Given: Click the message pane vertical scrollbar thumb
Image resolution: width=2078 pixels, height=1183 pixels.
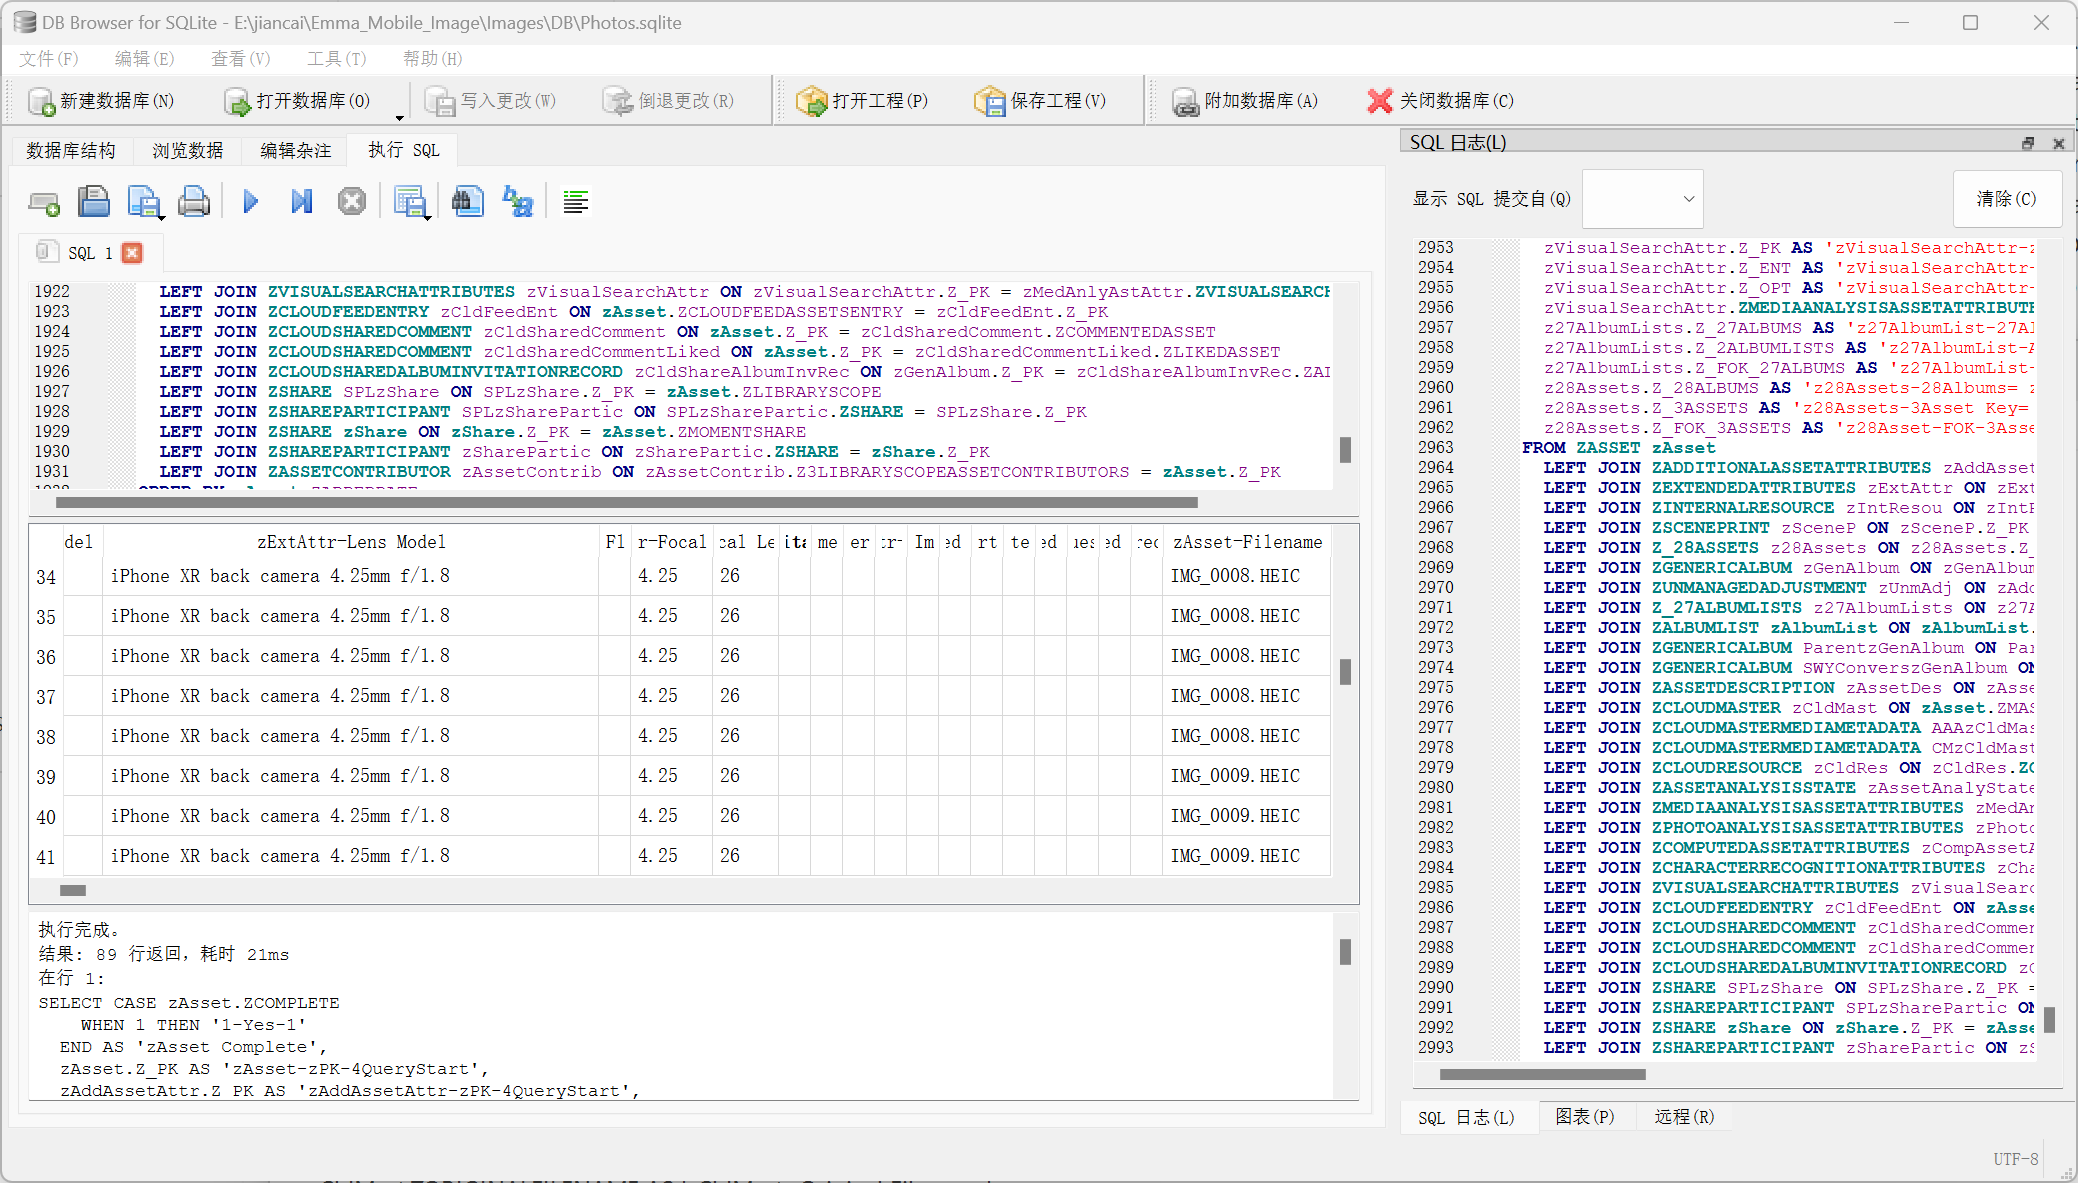Looking at the screenshot, I should coord(1345,952).
